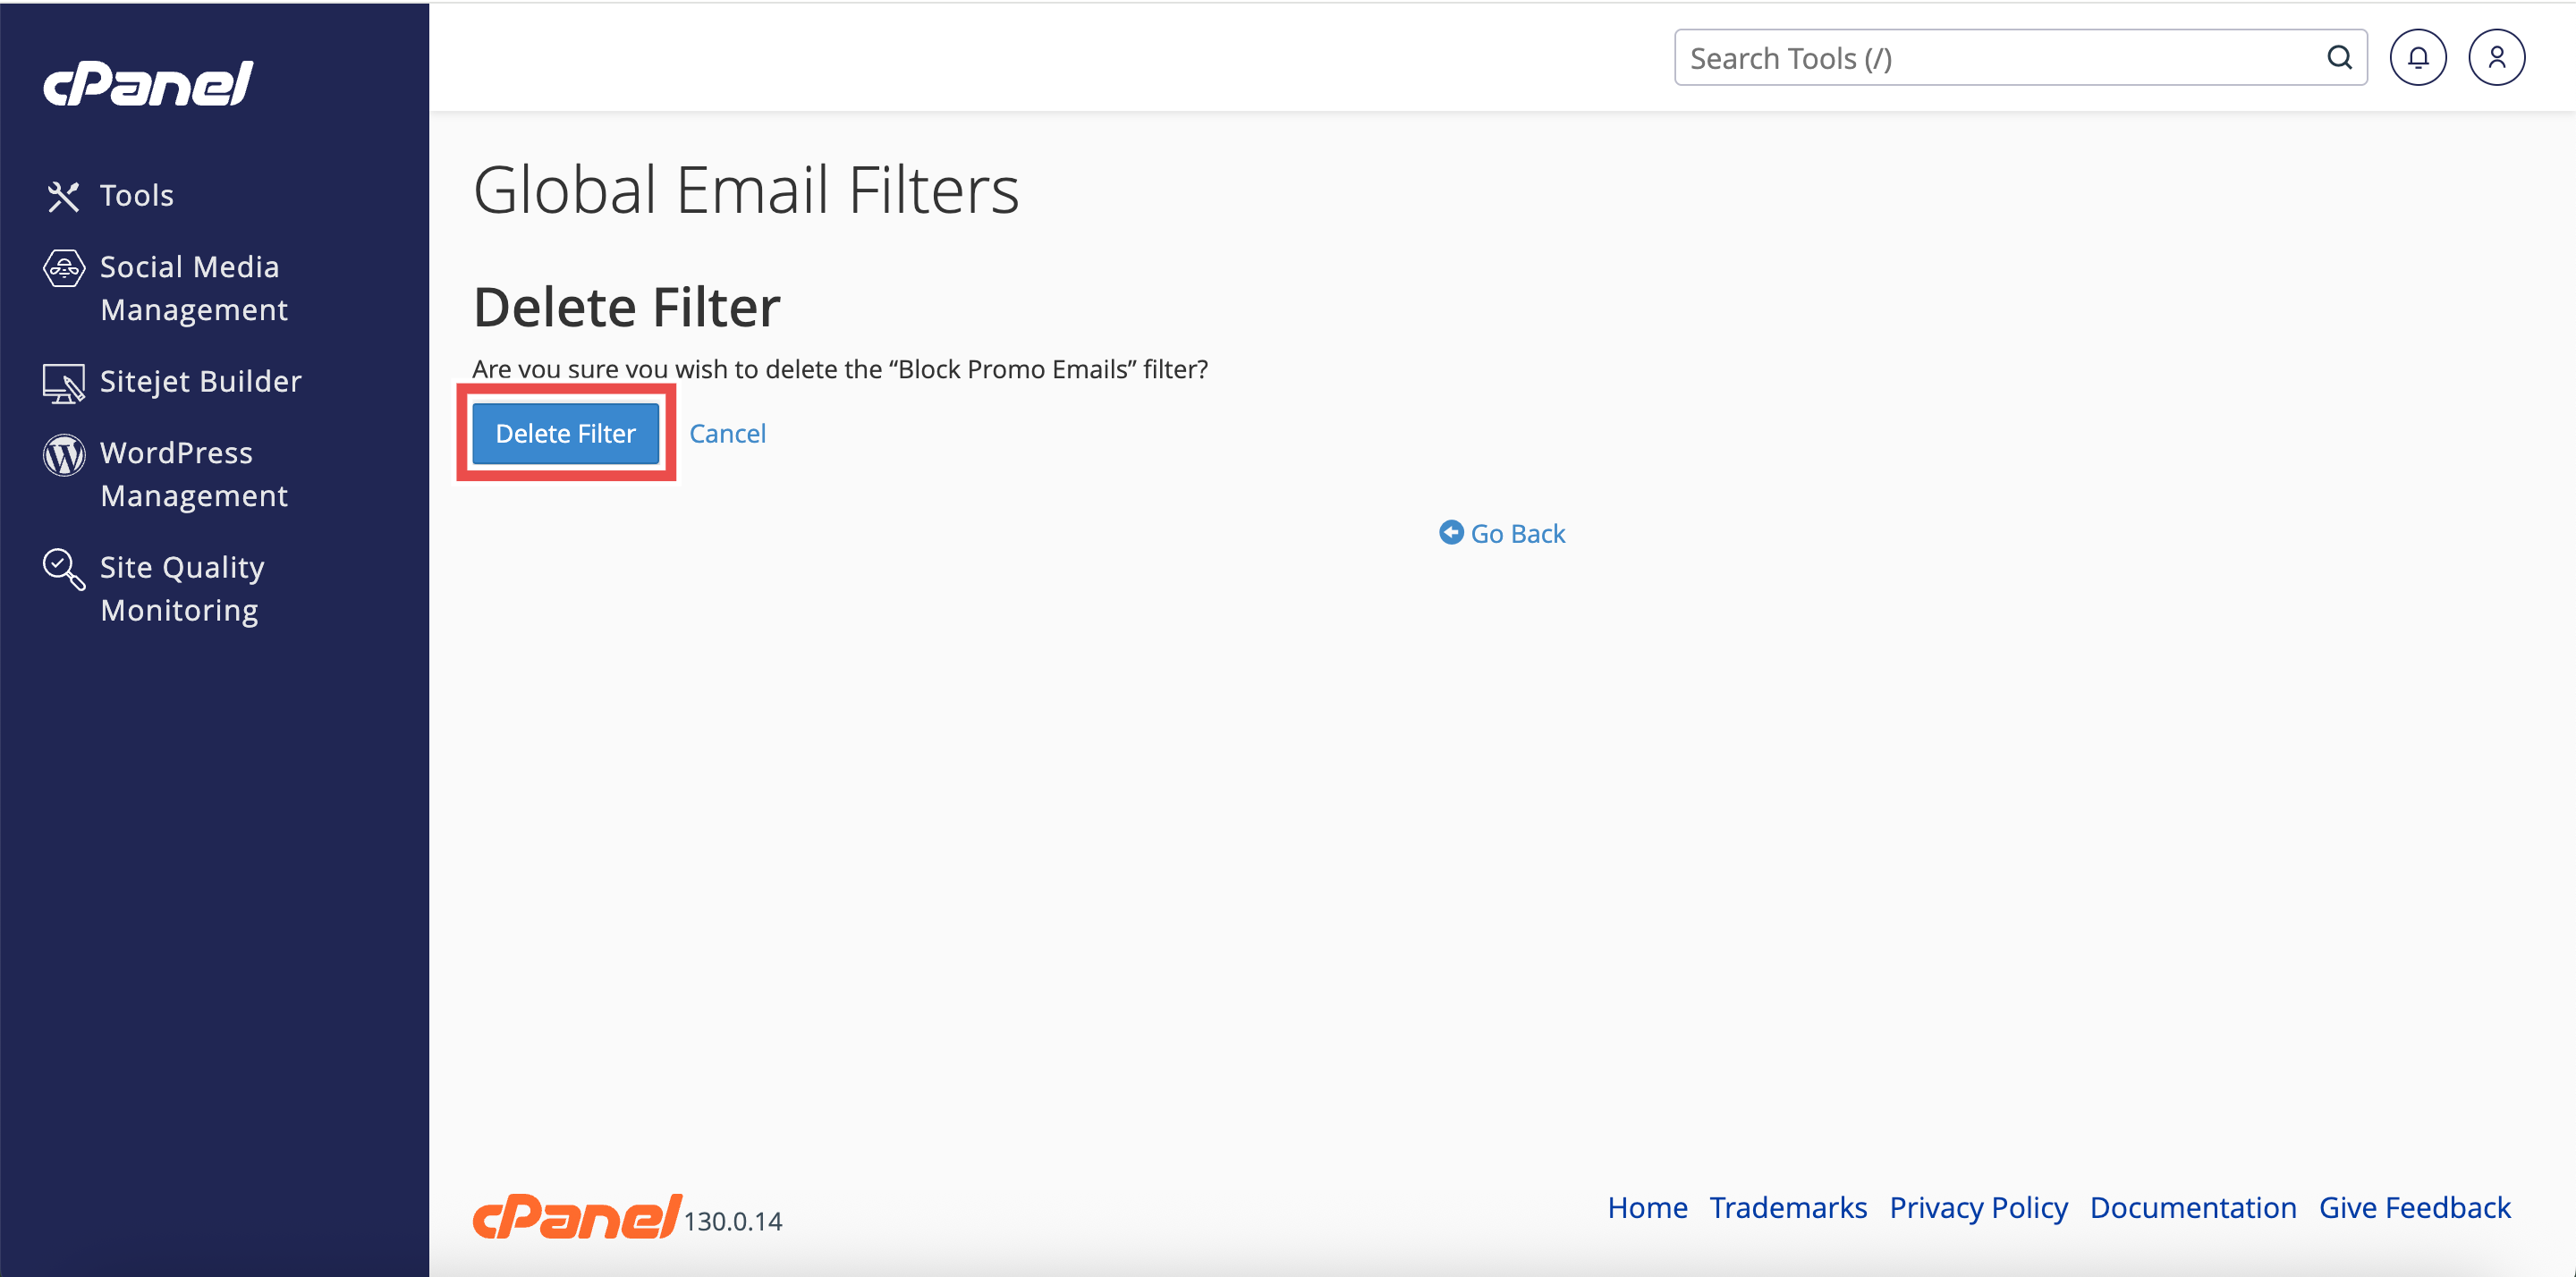Open the user account menu icon
The width and height of the screenshot is (2576, 1277).
(x=2496, y=58)
